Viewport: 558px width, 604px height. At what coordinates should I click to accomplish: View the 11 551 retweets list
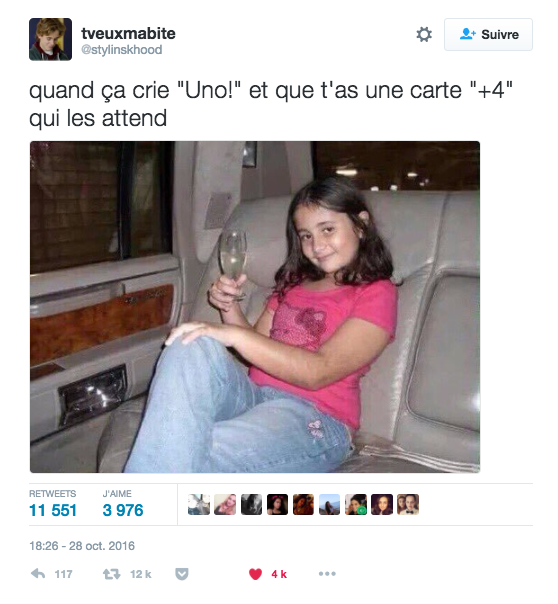coord(53,510)
